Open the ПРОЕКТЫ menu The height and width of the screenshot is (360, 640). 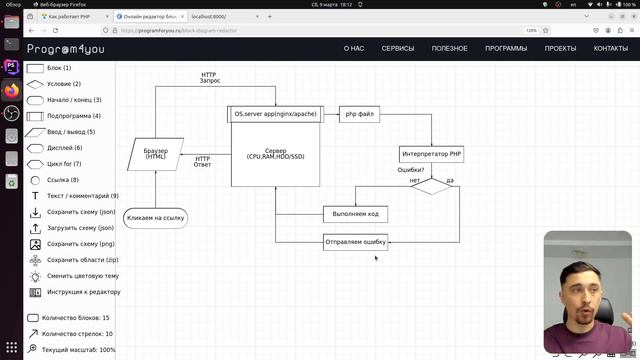pos(560,49)
